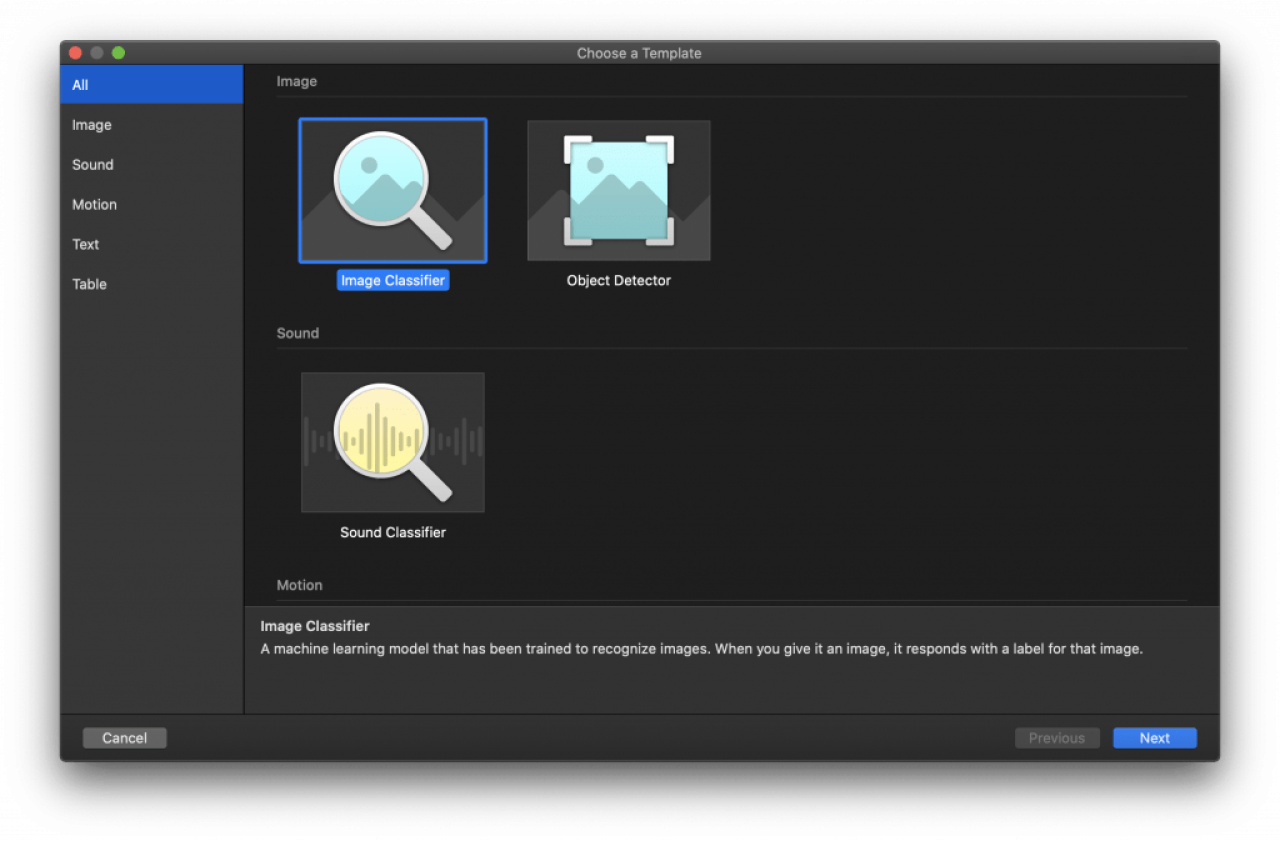Click the Cancel button
Viewport: 1280px width, 841px height.
(x=125, y=738)
